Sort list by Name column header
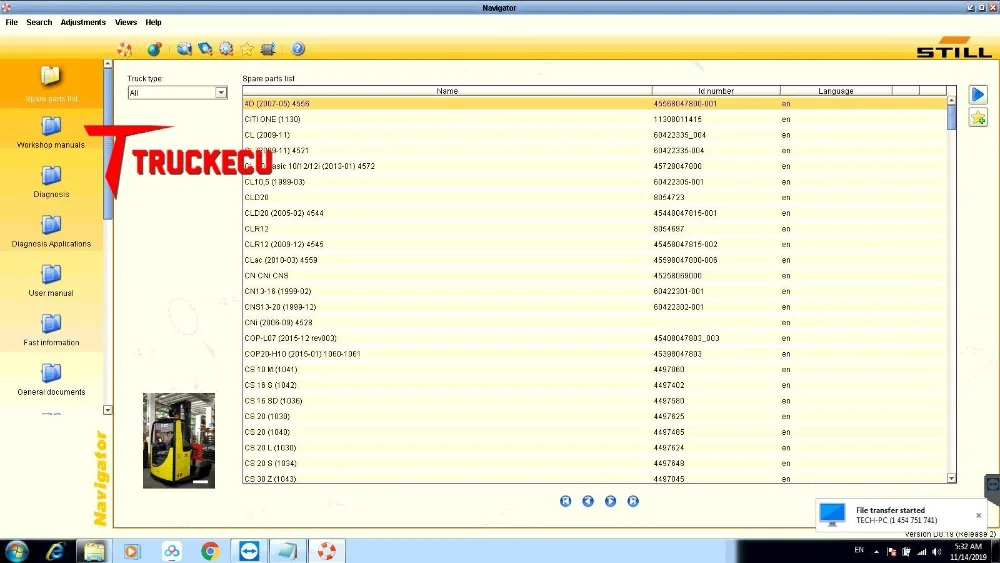The image size is (1000, 563). click(447, 91)
